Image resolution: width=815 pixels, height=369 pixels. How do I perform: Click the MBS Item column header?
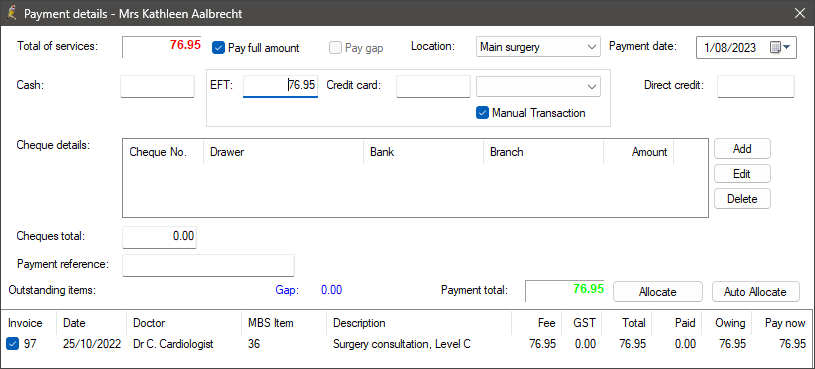(x=284, y=323)
